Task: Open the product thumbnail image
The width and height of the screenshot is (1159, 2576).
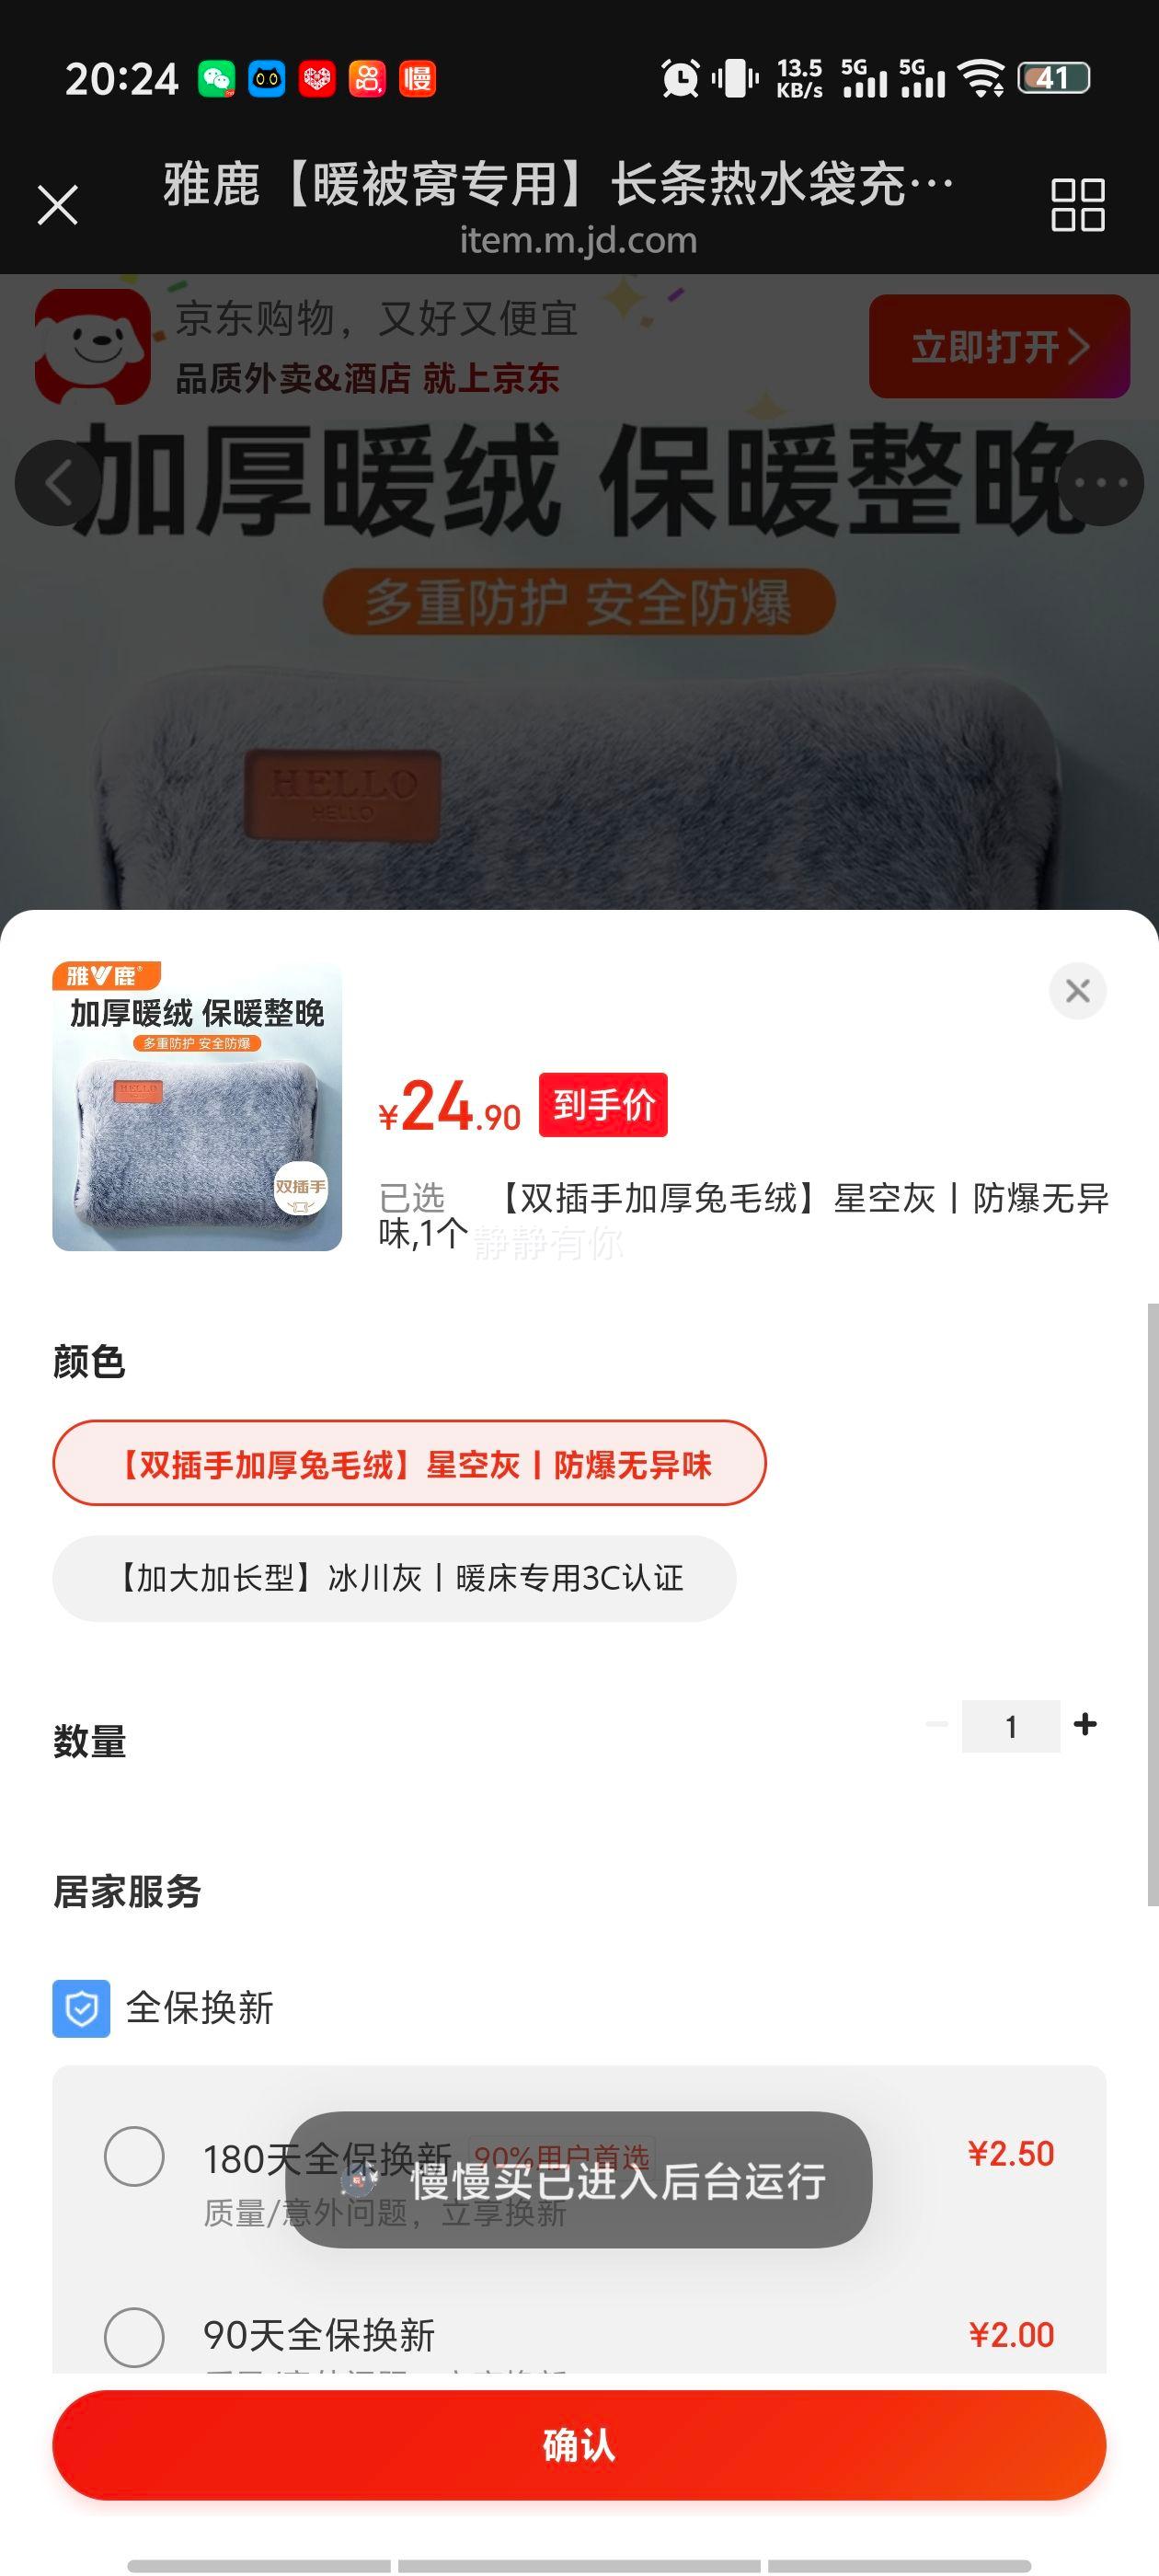Action: [197, 1106]
